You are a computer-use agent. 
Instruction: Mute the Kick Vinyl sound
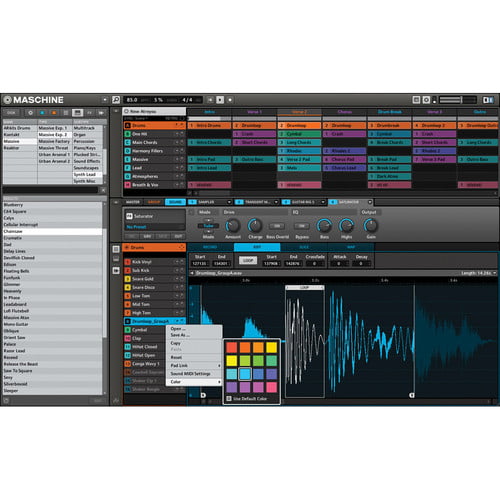click(x=177, y=262)
